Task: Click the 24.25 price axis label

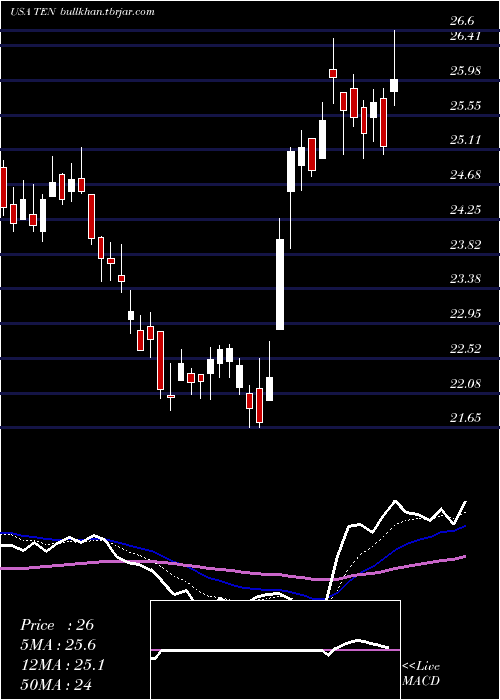Action: (466, 209)
